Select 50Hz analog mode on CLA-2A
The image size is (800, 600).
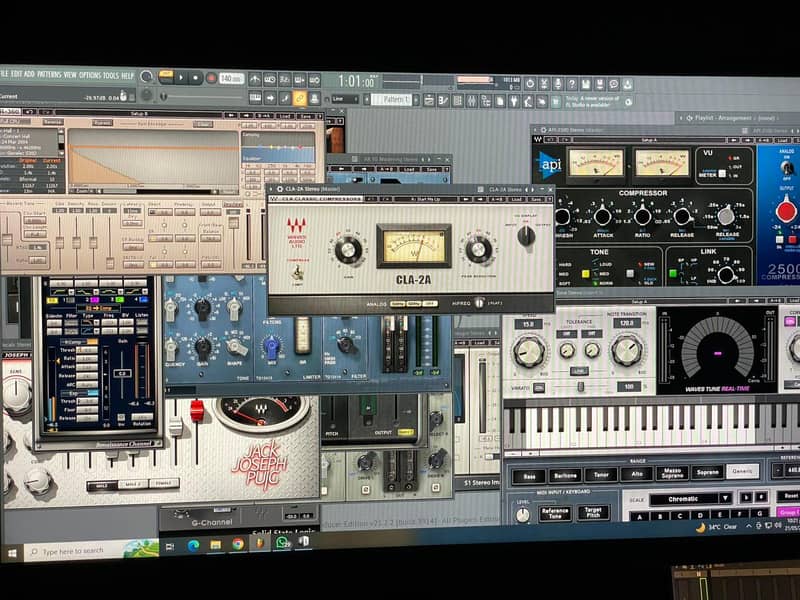[399, 303]
